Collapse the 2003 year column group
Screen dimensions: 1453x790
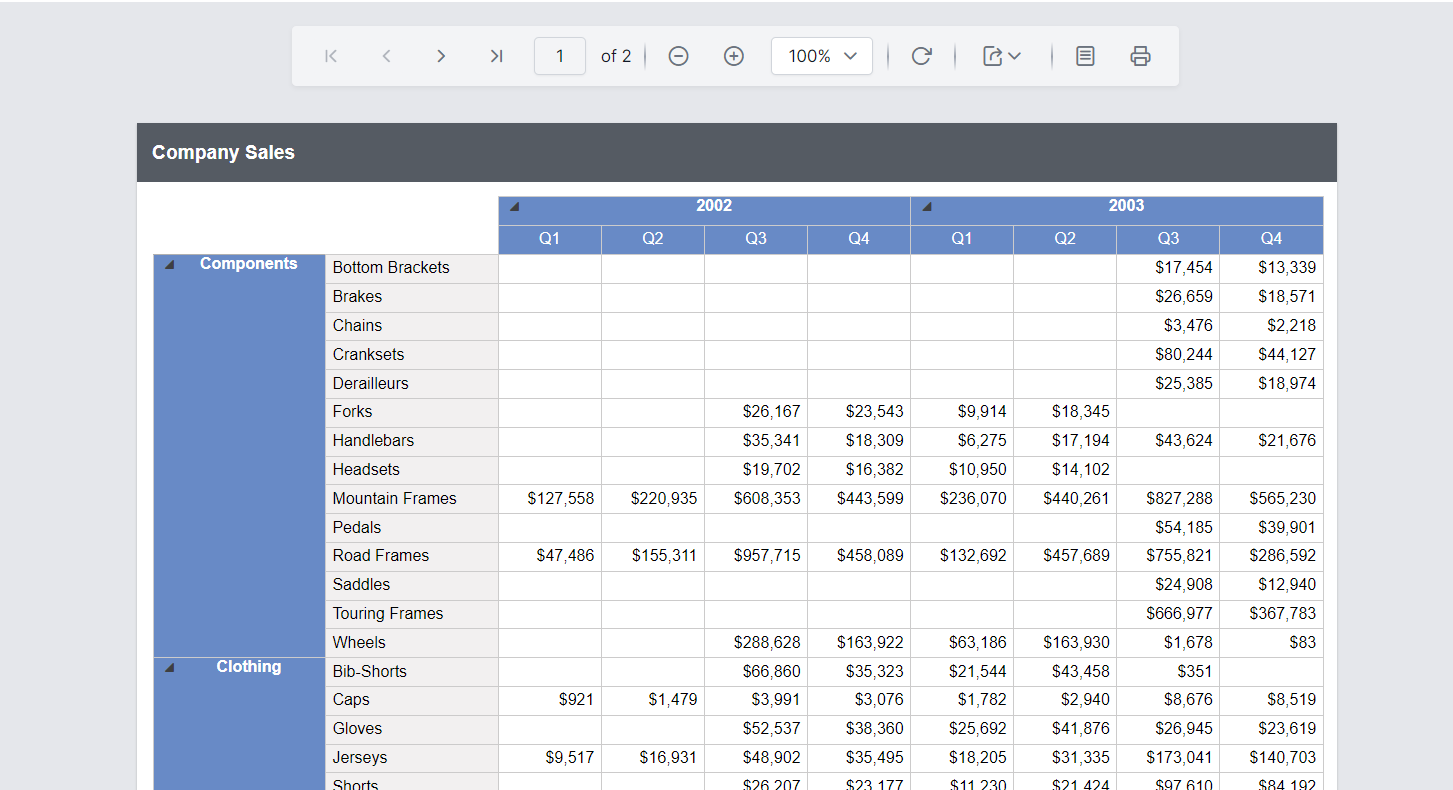(x=926, y=207)
